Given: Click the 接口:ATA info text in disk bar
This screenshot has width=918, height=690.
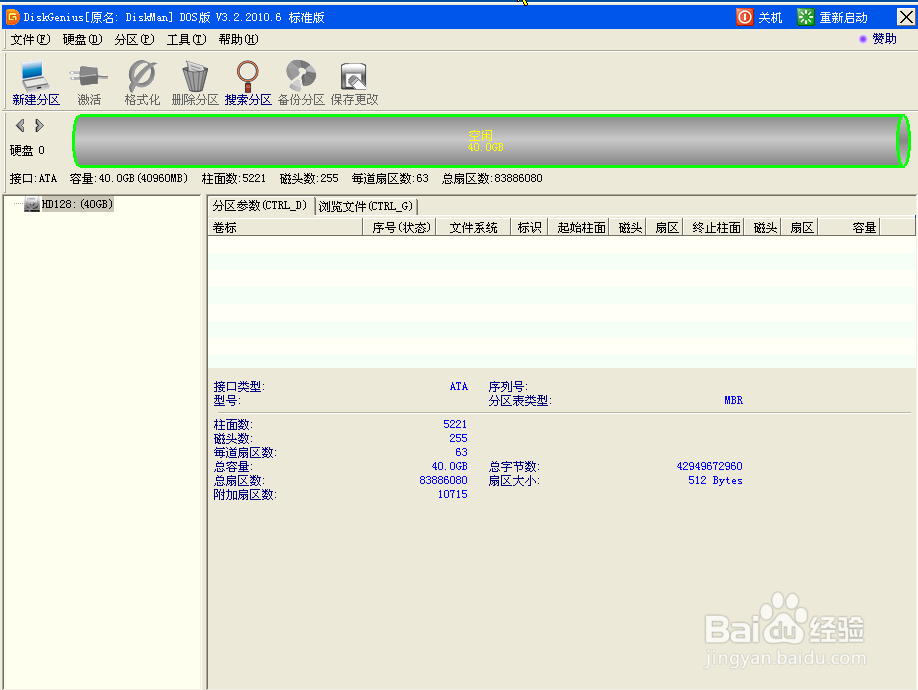Looking at the screenshot, I should click(33, 178).
